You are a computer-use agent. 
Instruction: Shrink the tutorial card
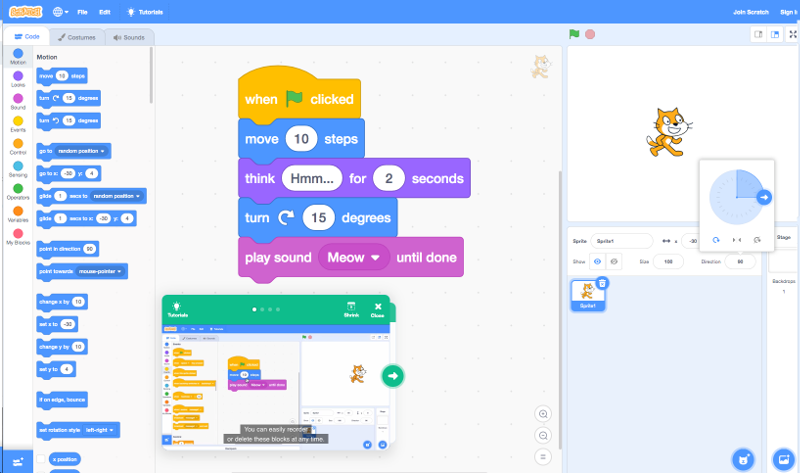click(x=351, y=309)
